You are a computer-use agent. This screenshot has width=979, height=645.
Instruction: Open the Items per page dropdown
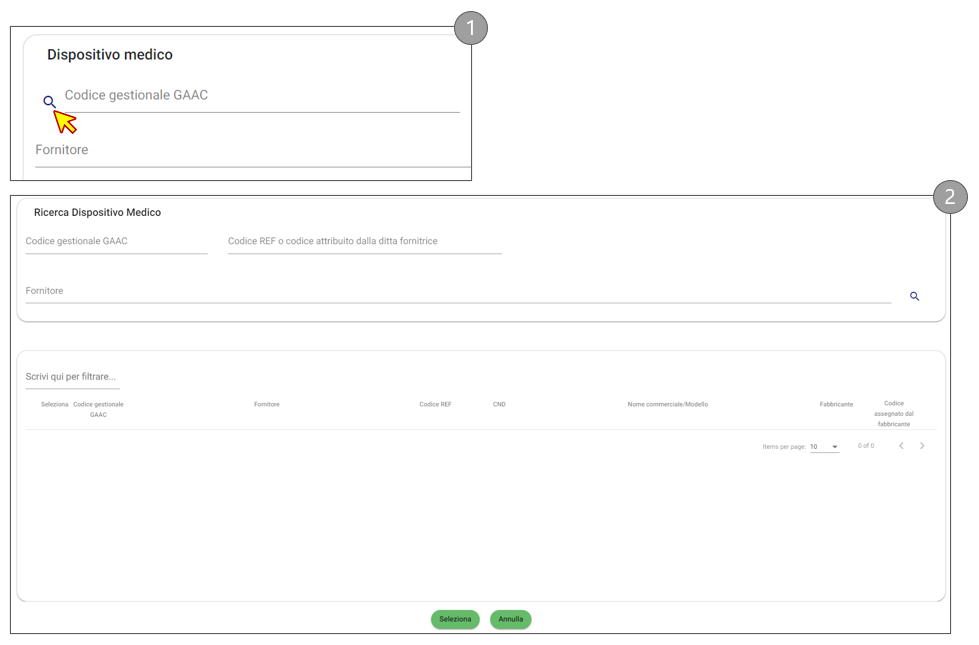[824, 447]
